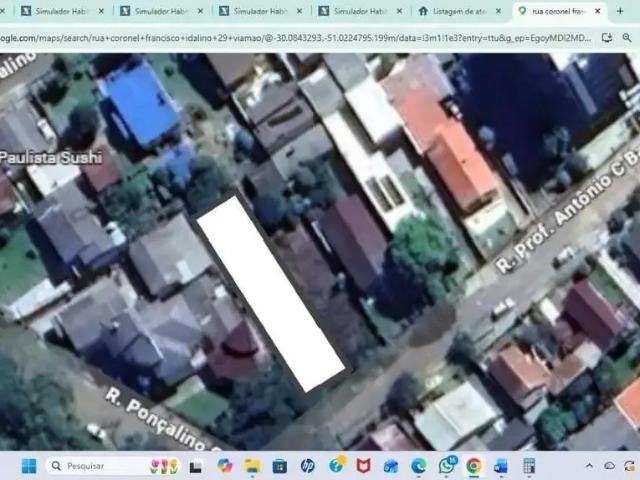Close the rua coronel fra tab
This screenshot has height=480, width=640.
point(598,11)
